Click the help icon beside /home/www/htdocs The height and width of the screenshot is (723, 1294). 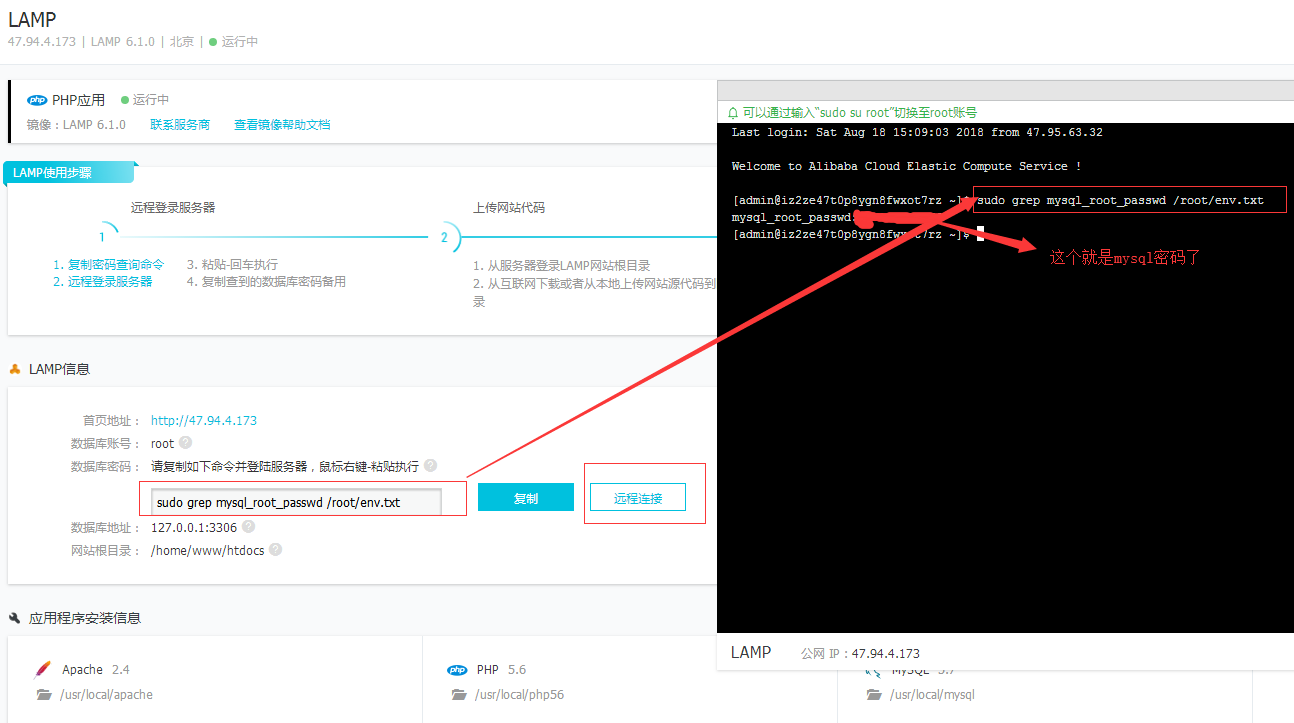click(x=275, y=549)
